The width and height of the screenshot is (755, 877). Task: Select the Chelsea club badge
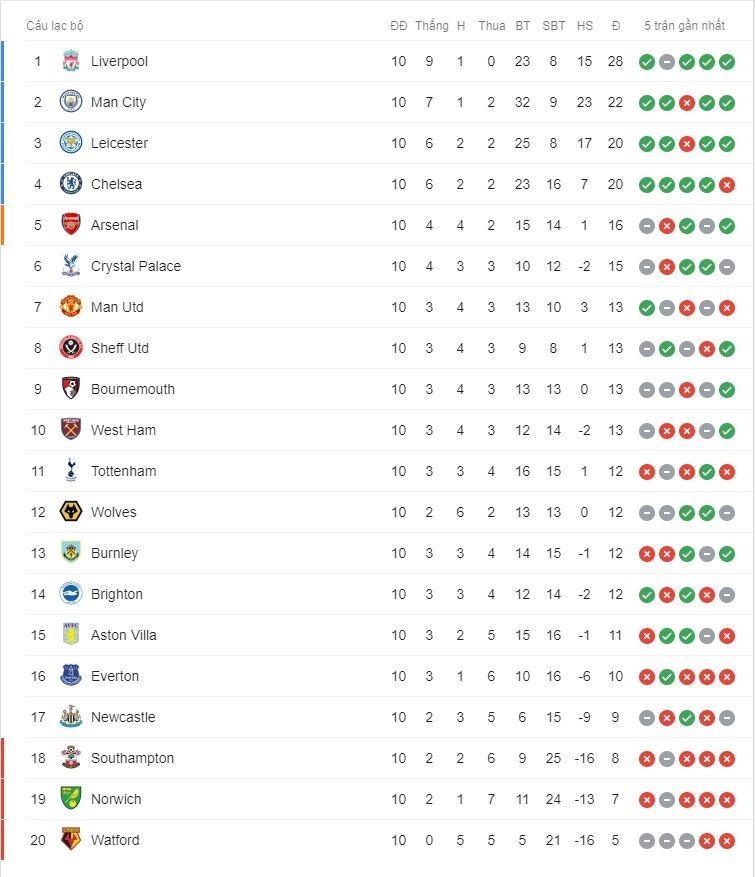pyautogui.click(x=70, y=183)
